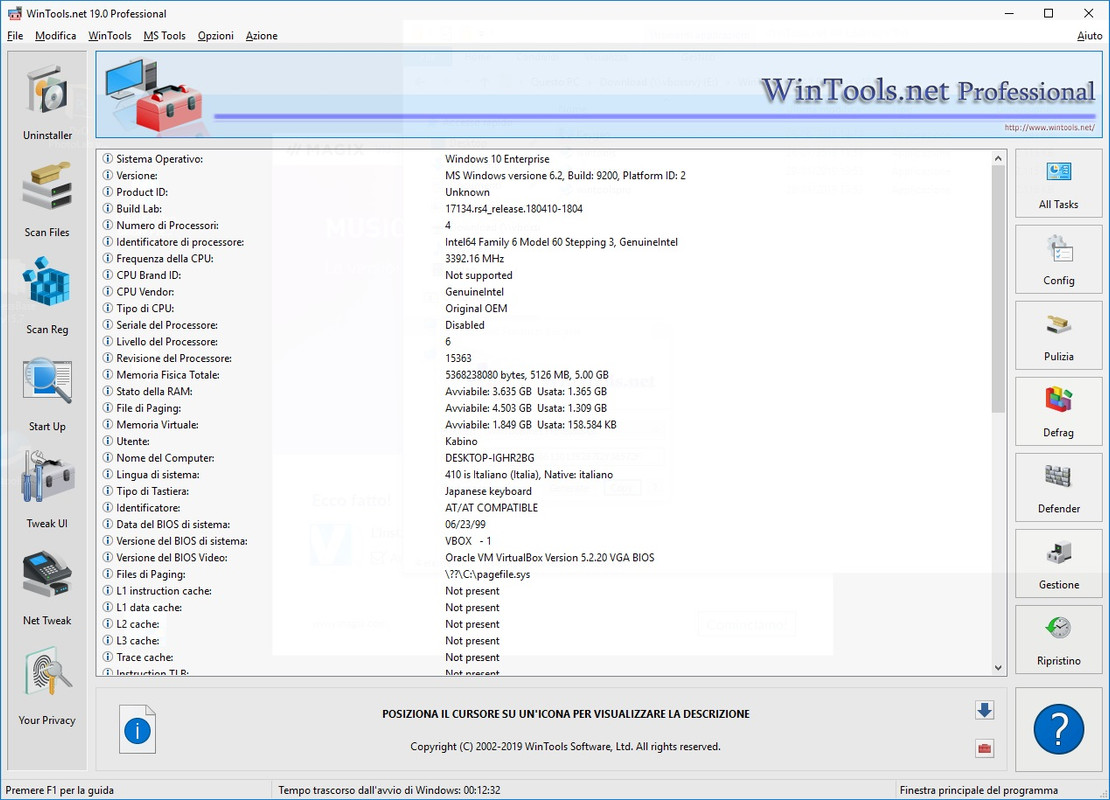Open the Aiuto help menu

(1089, 35)
